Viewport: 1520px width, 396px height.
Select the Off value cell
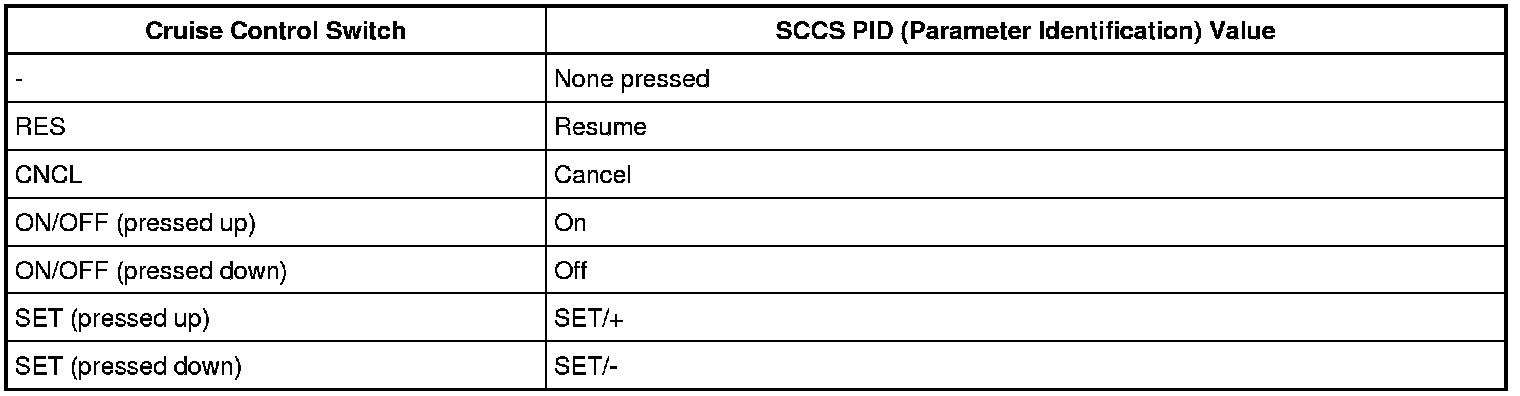pos(1025,271)
